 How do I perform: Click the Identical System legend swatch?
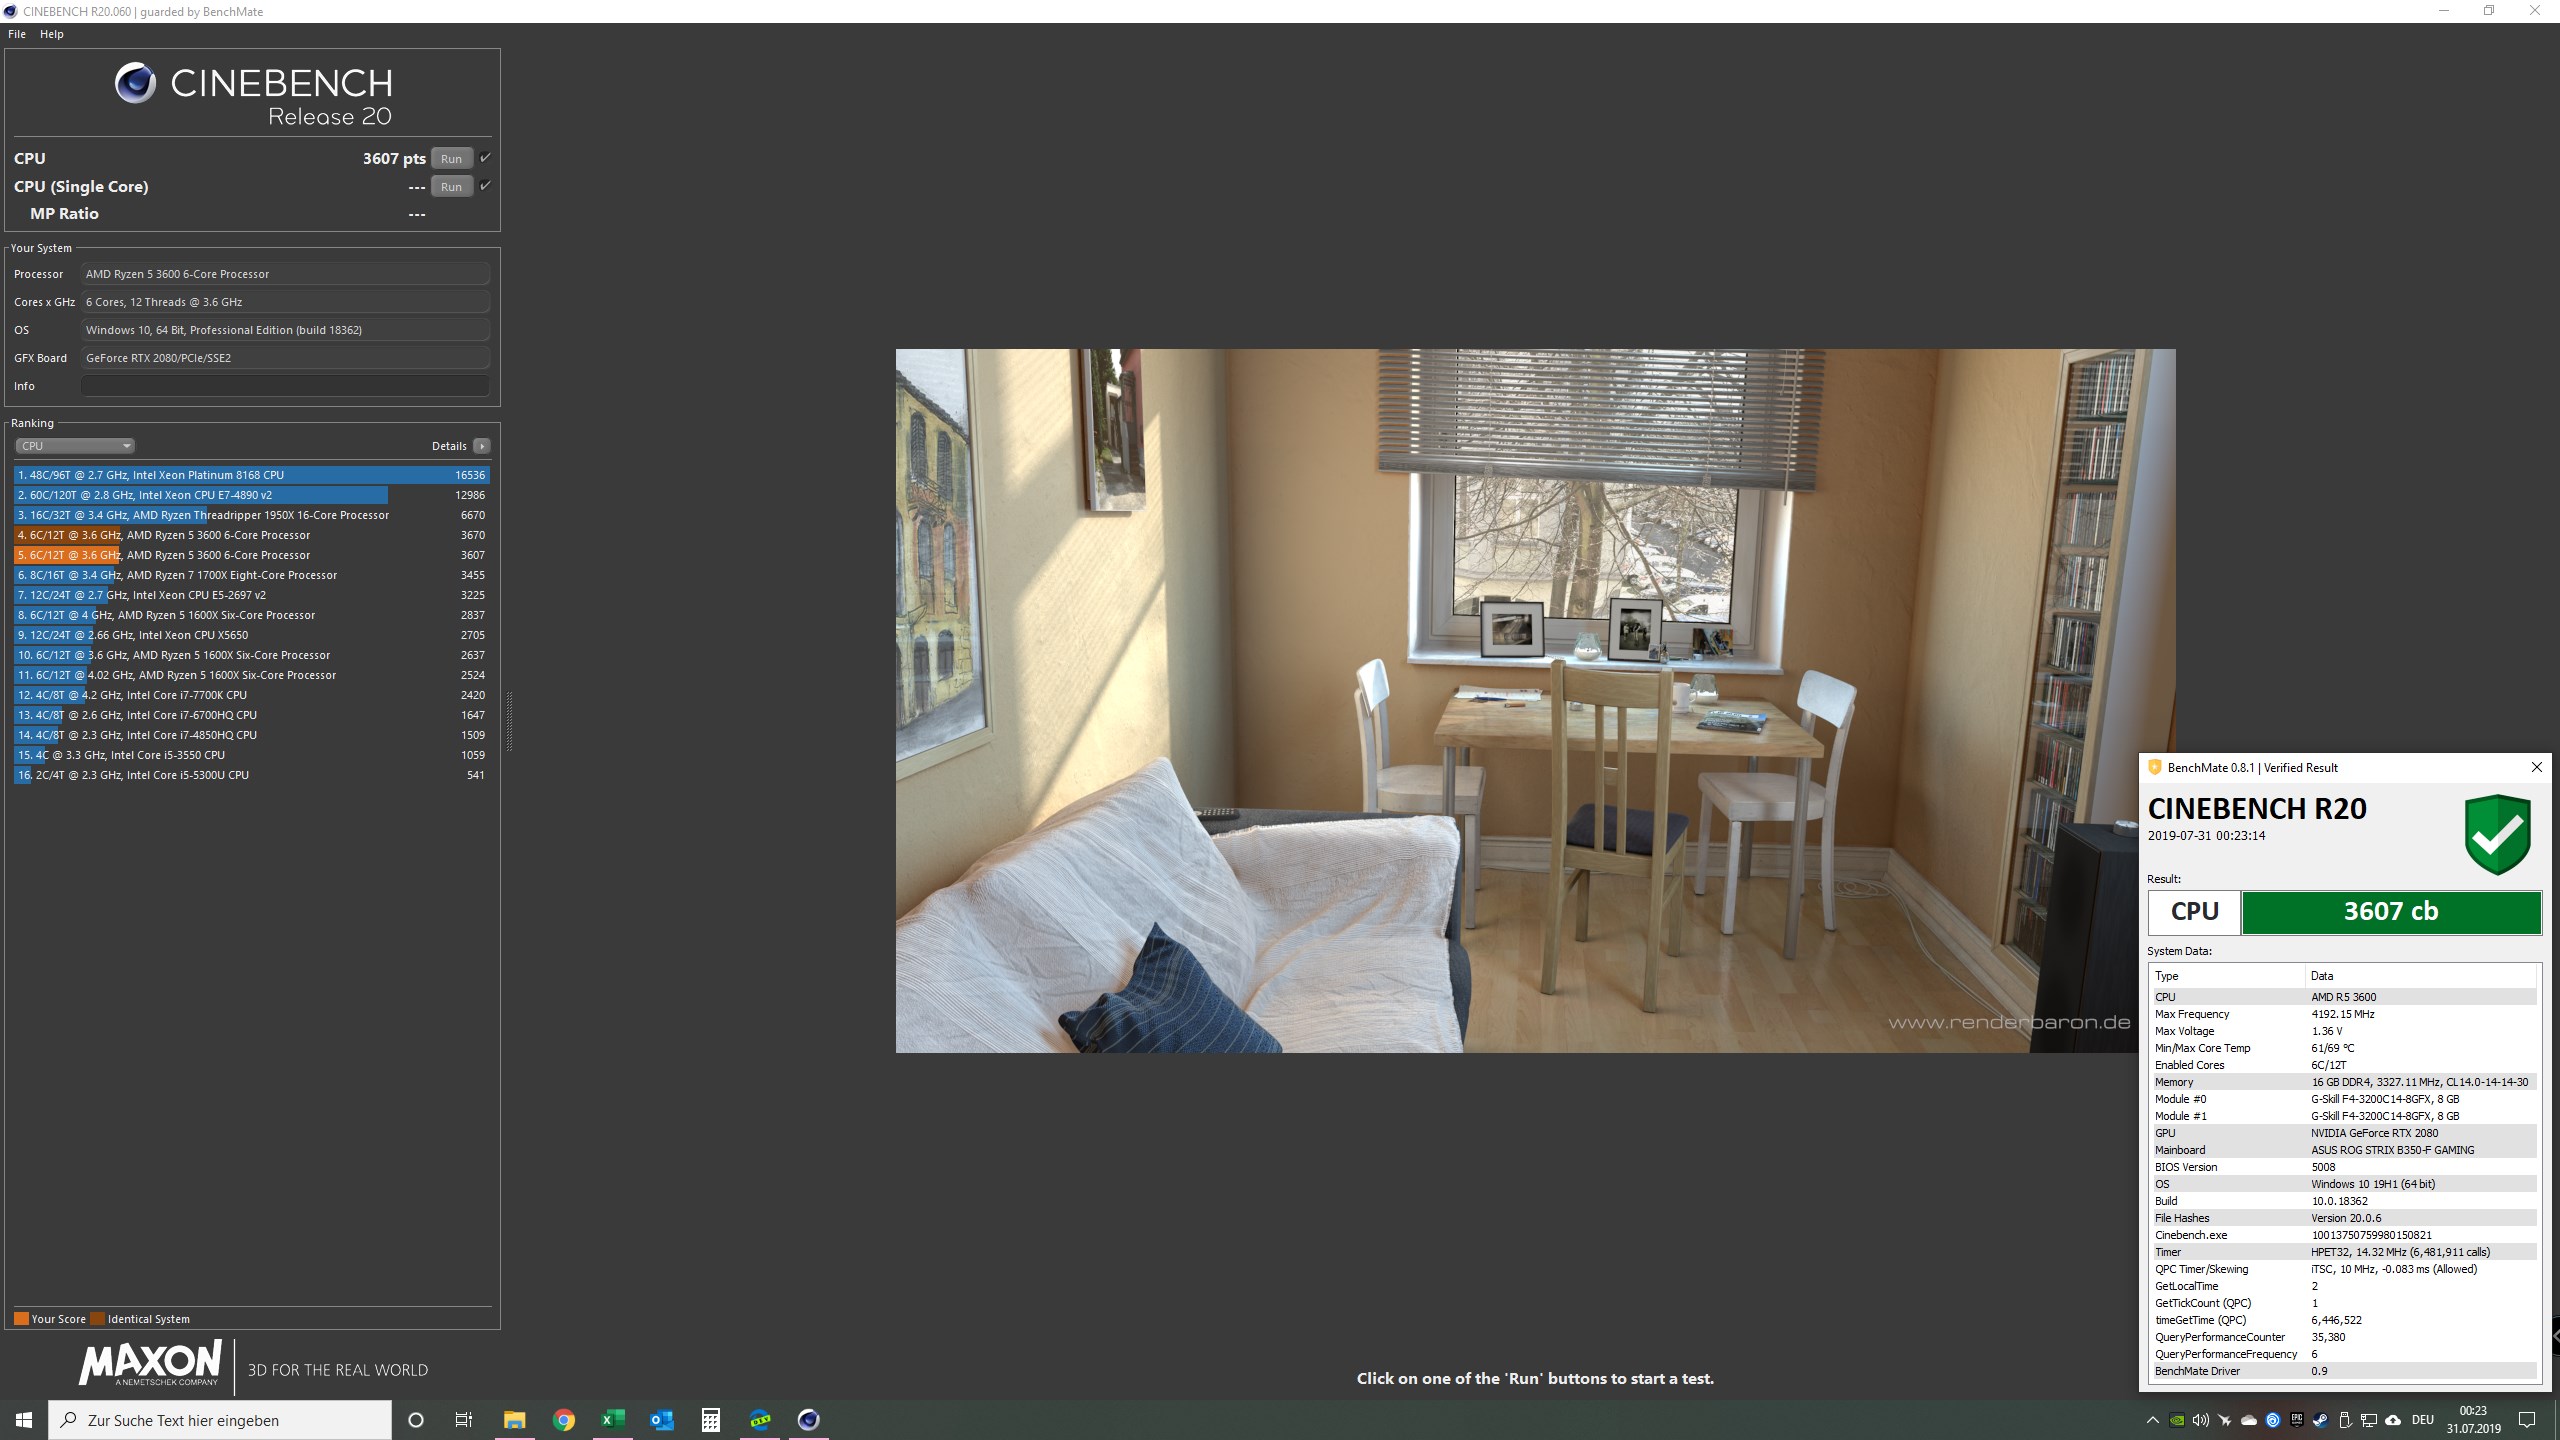(97, 1319)
